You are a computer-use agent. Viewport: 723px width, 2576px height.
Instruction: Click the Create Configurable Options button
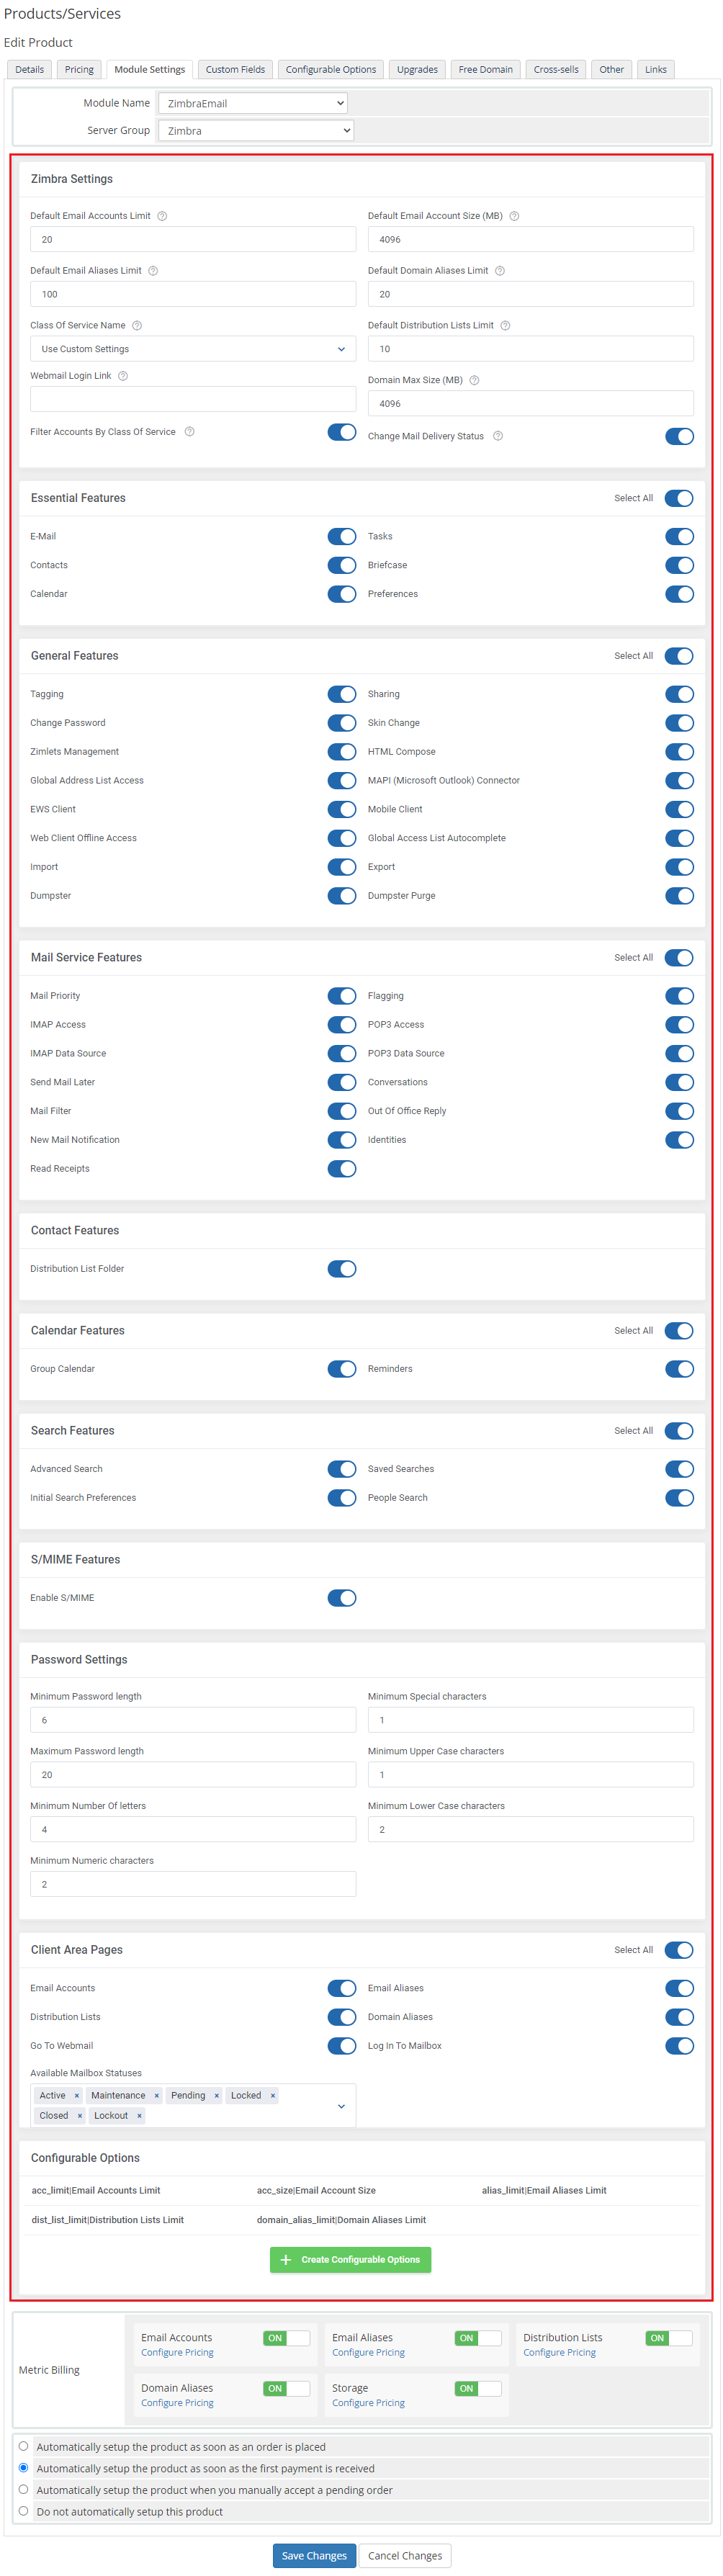pos(350,2259)
